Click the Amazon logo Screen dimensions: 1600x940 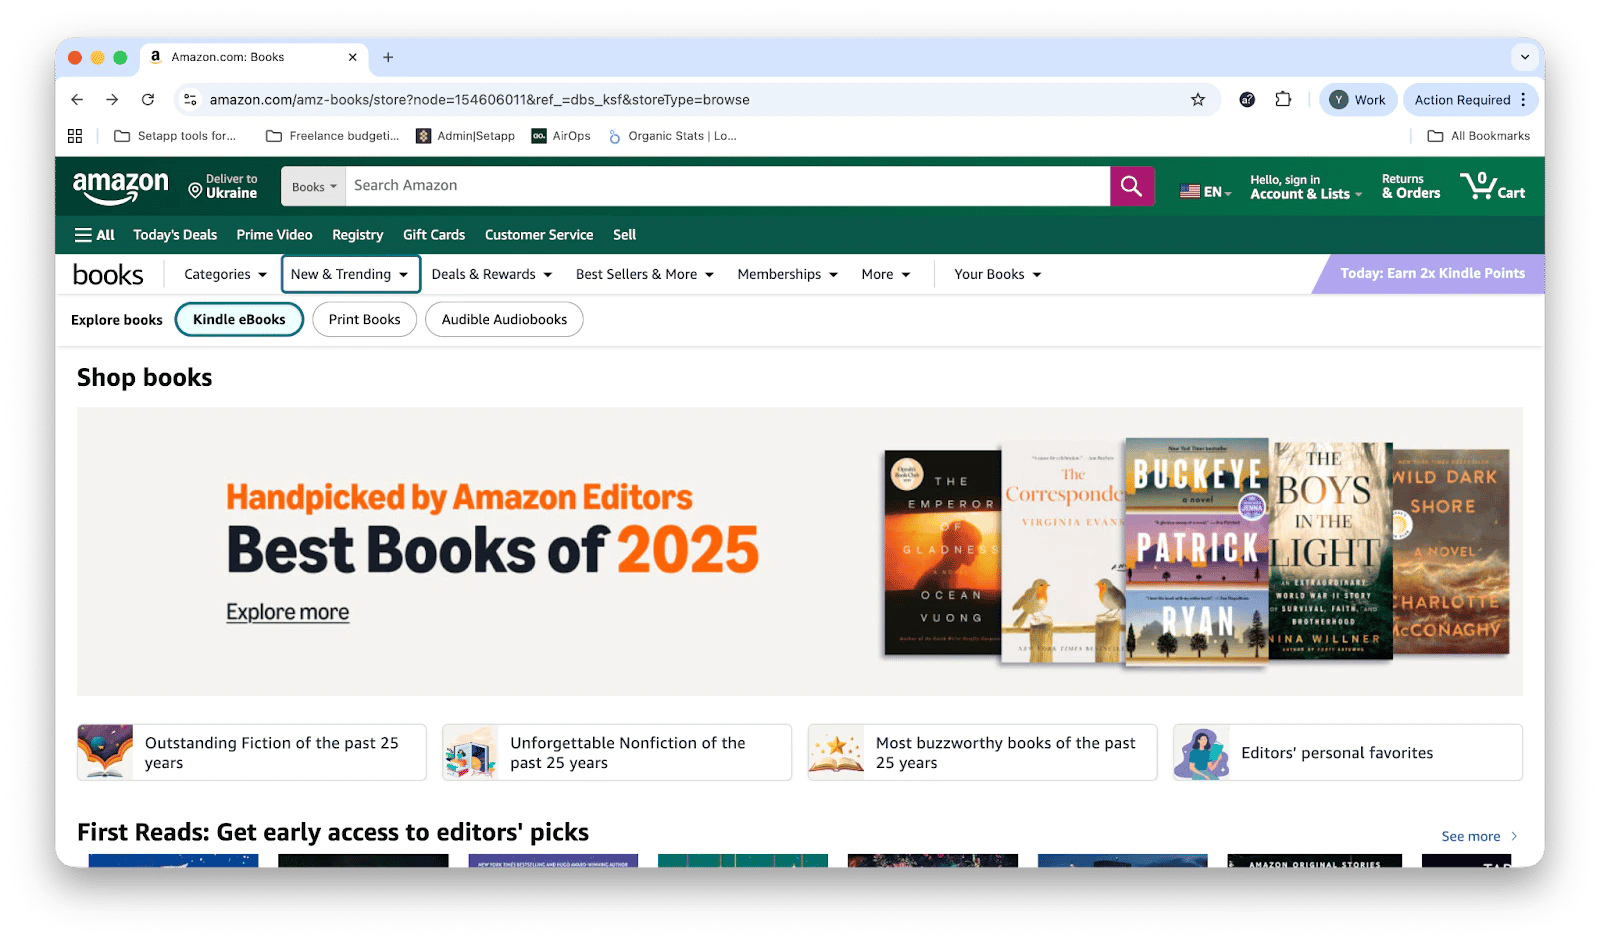121,186
